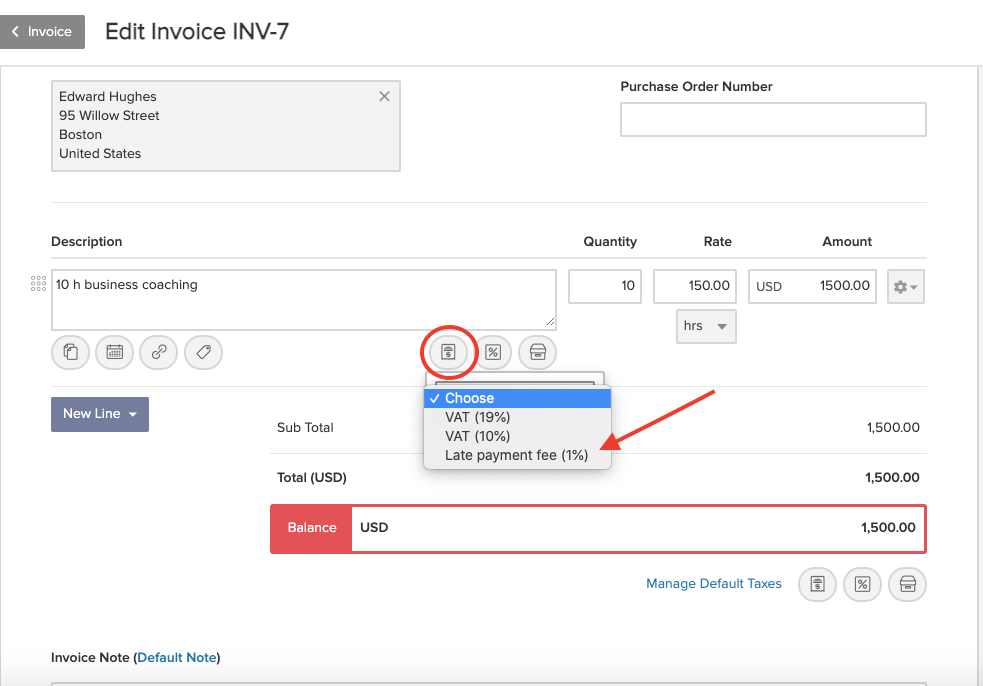This screenshot has height=686, width=983.
Task: Click the Amount field showing 1500.00
Action: [812, 286]
